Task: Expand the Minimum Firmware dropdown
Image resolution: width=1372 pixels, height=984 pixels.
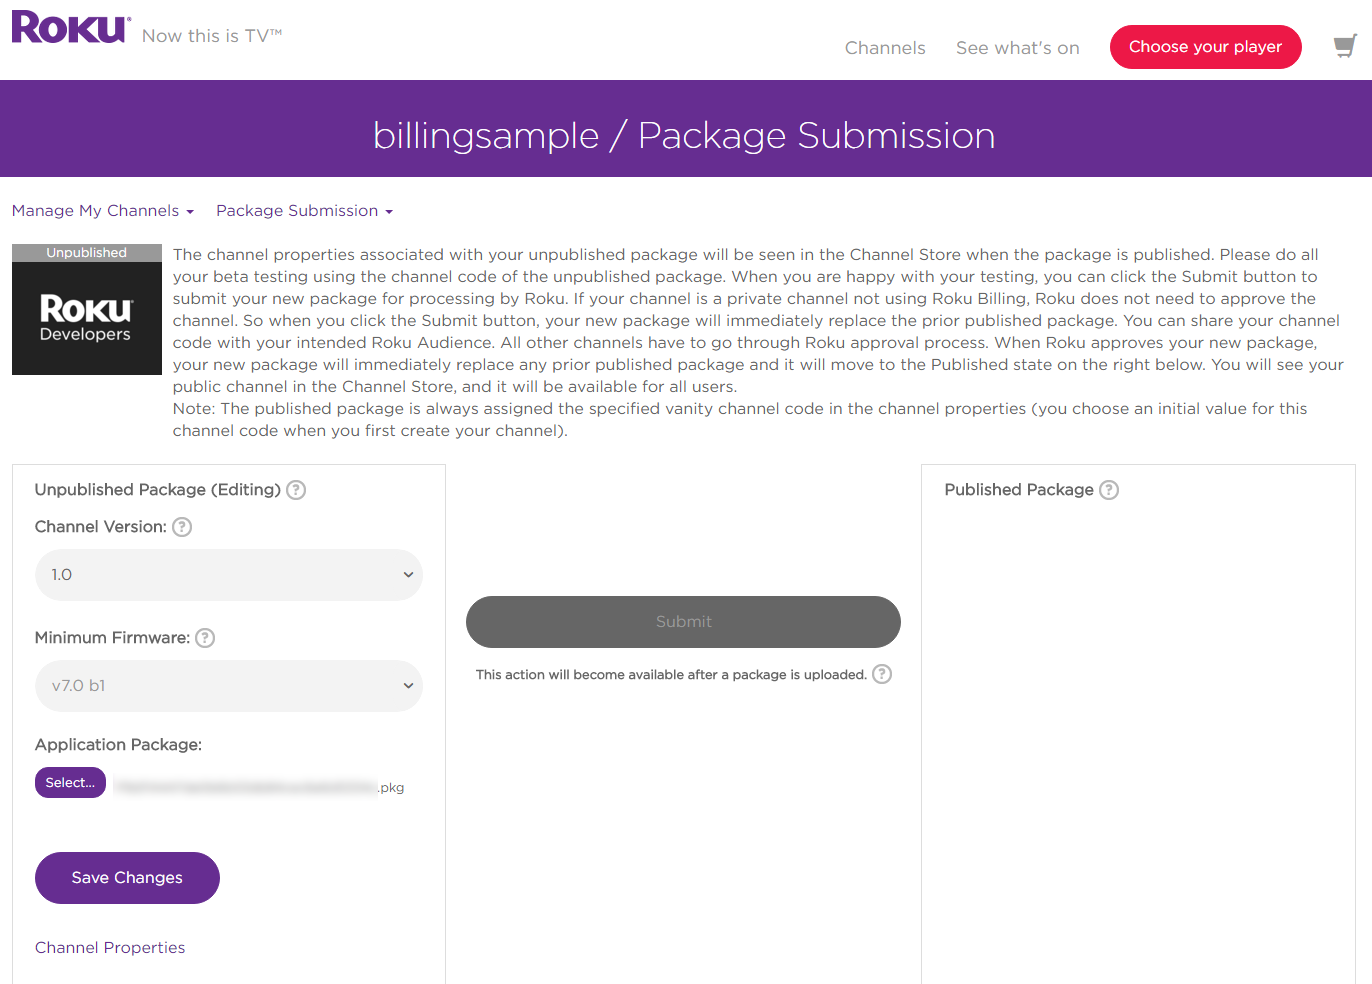Action: point(229,686)
